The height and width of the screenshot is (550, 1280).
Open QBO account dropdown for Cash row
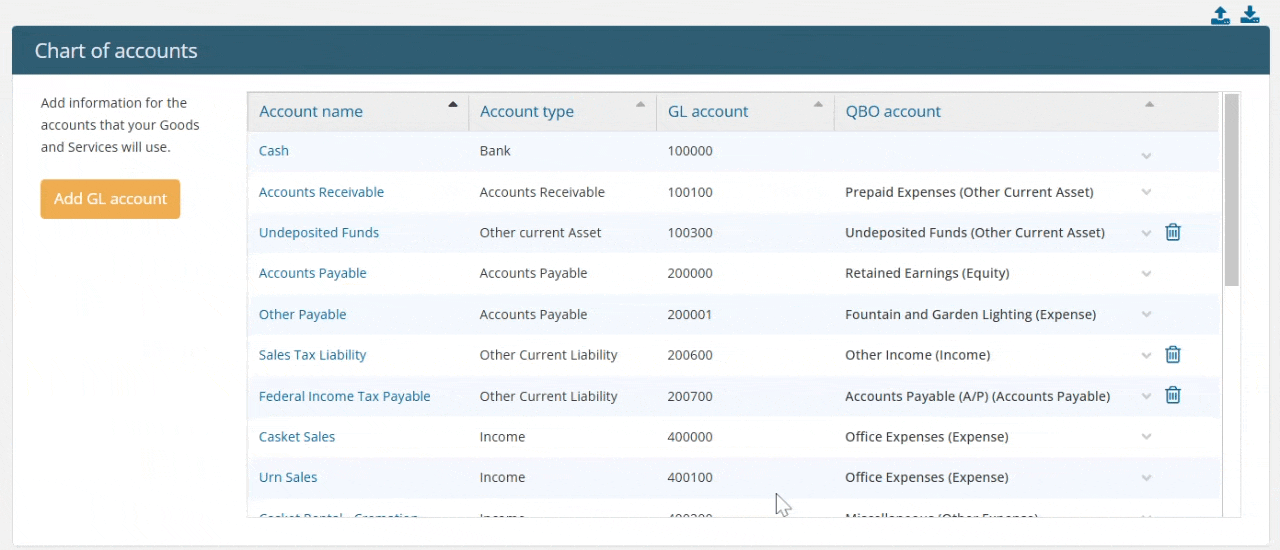pos(1146,156)
